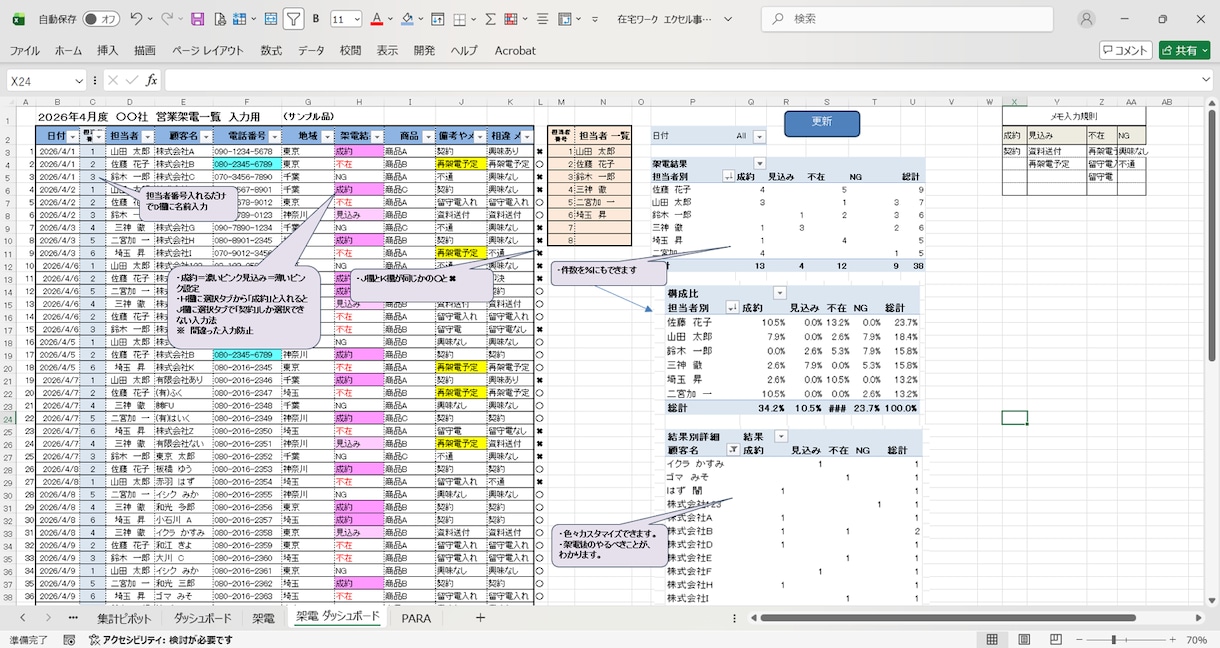Screen dimensions: 1220x648
Task: Click the formula bar input area
Action: 688,80
